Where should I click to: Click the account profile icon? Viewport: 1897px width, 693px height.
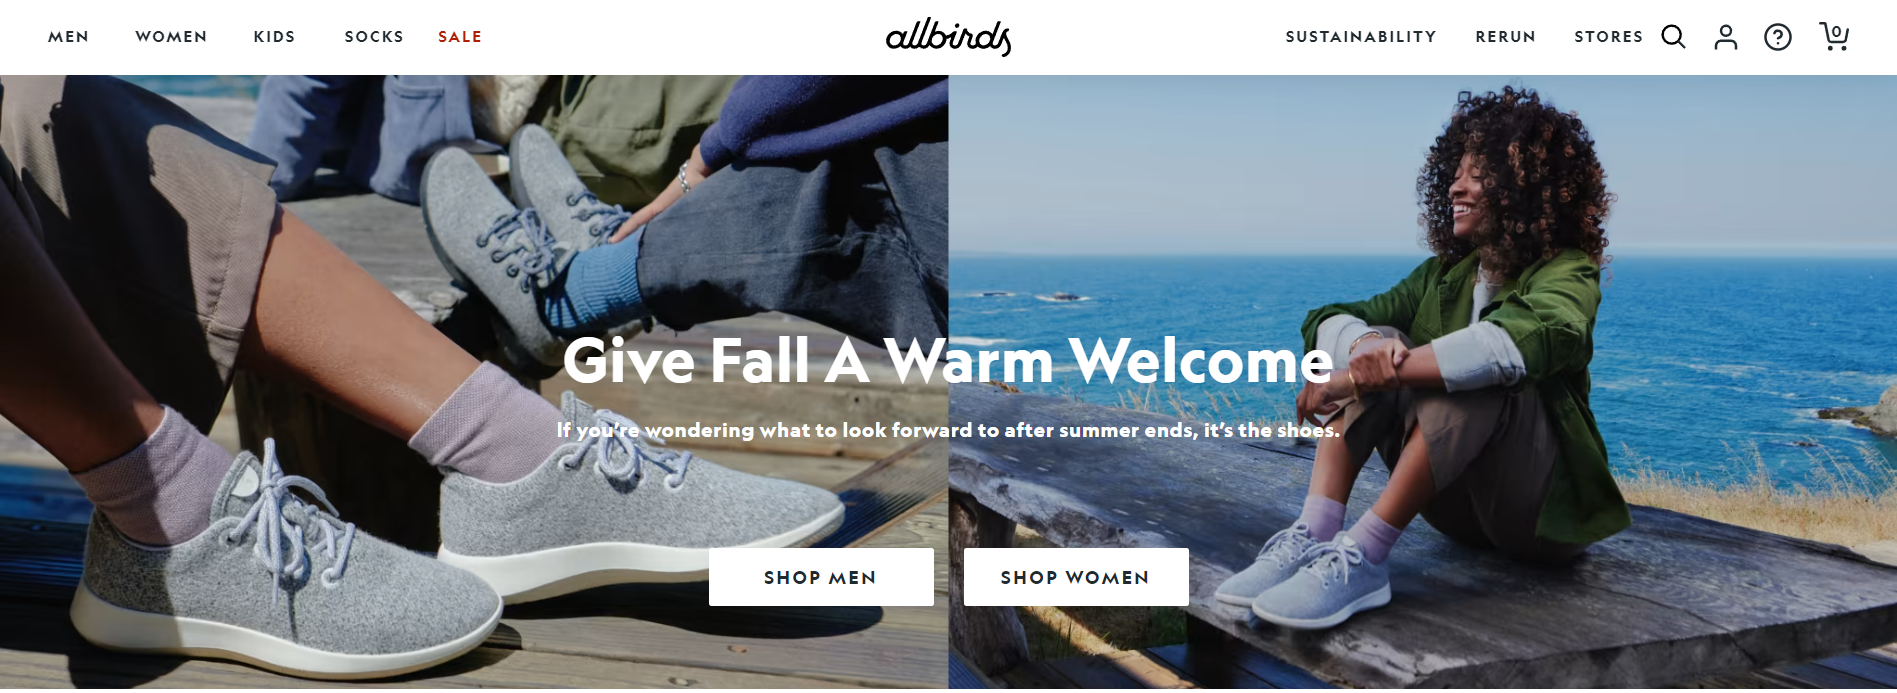1725,37
